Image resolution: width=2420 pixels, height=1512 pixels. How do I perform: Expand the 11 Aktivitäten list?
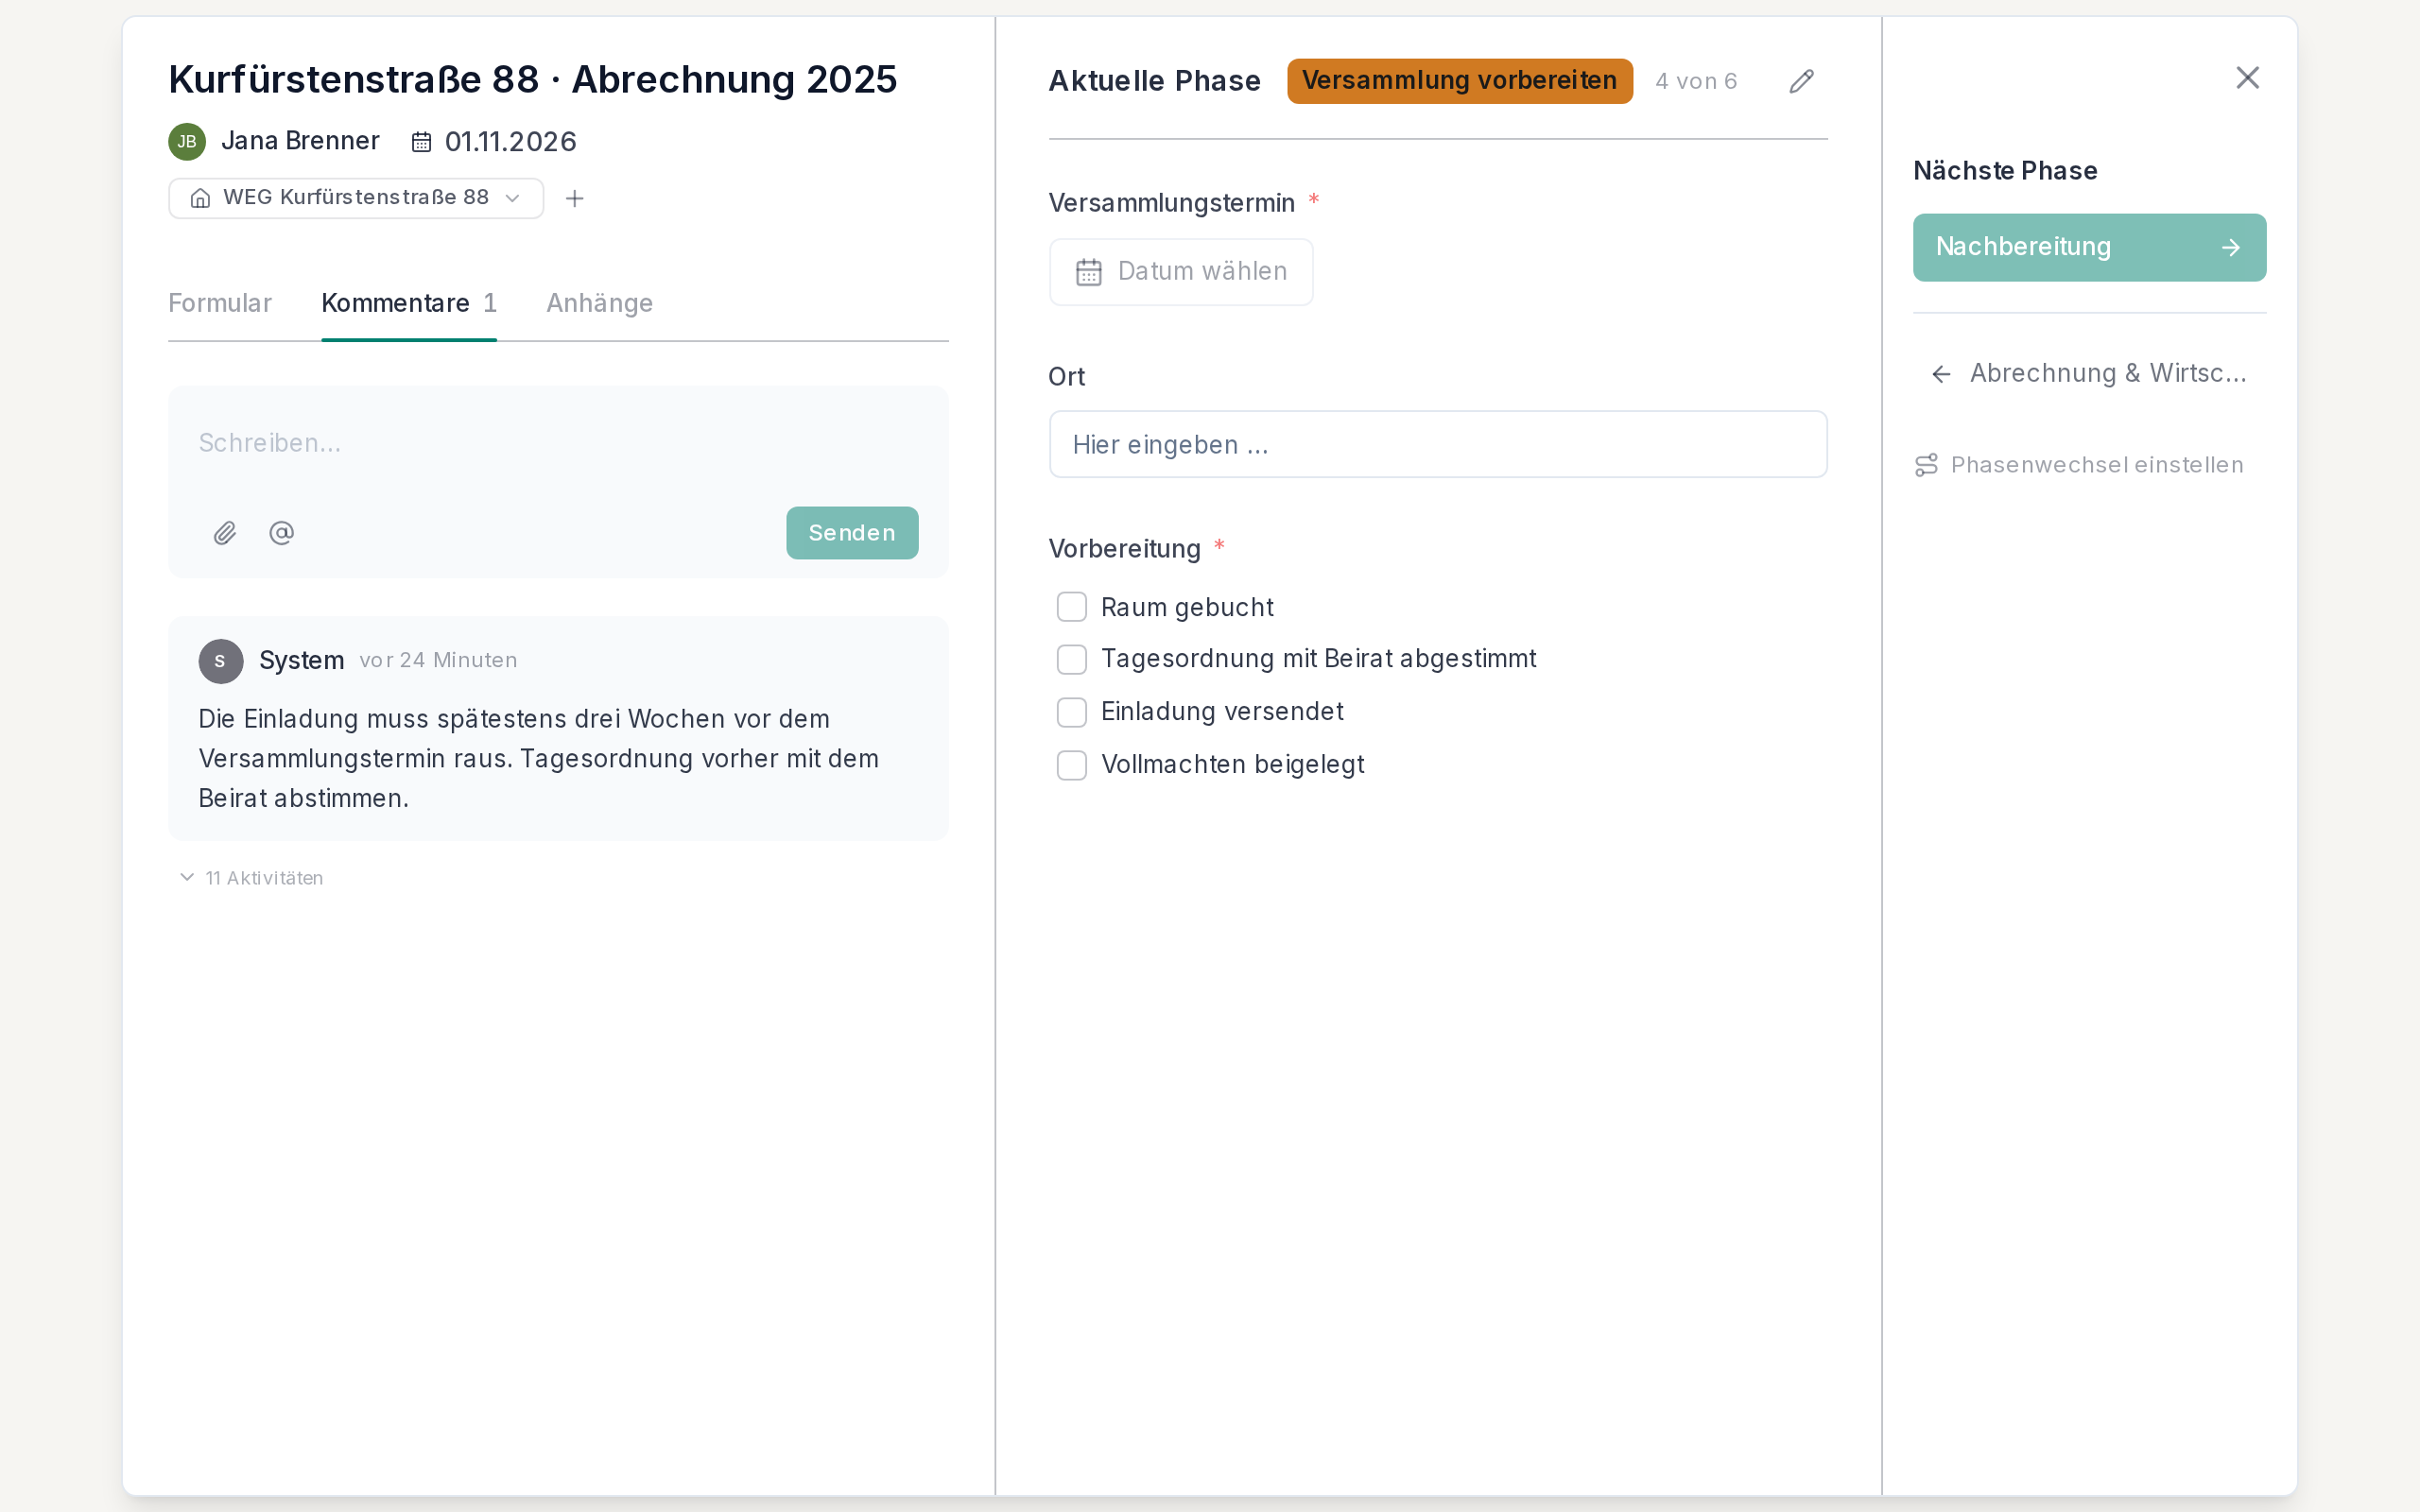(251, 878)
